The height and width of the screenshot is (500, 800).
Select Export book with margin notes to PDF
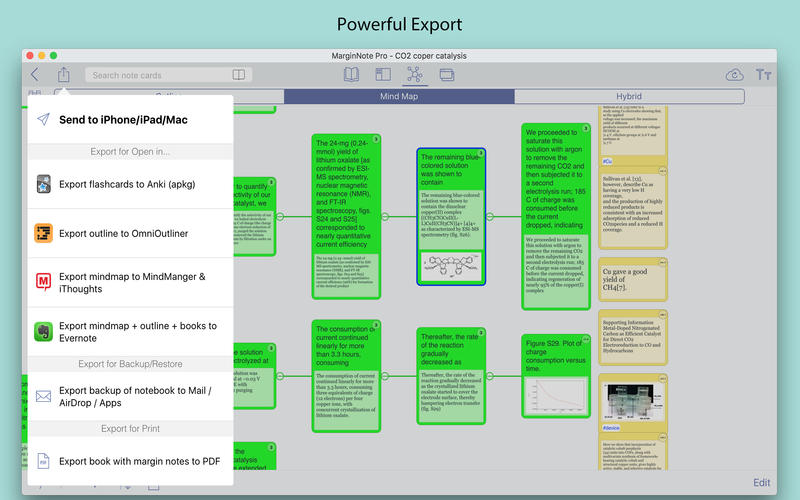pyautogui.click(x=131, y=461)
